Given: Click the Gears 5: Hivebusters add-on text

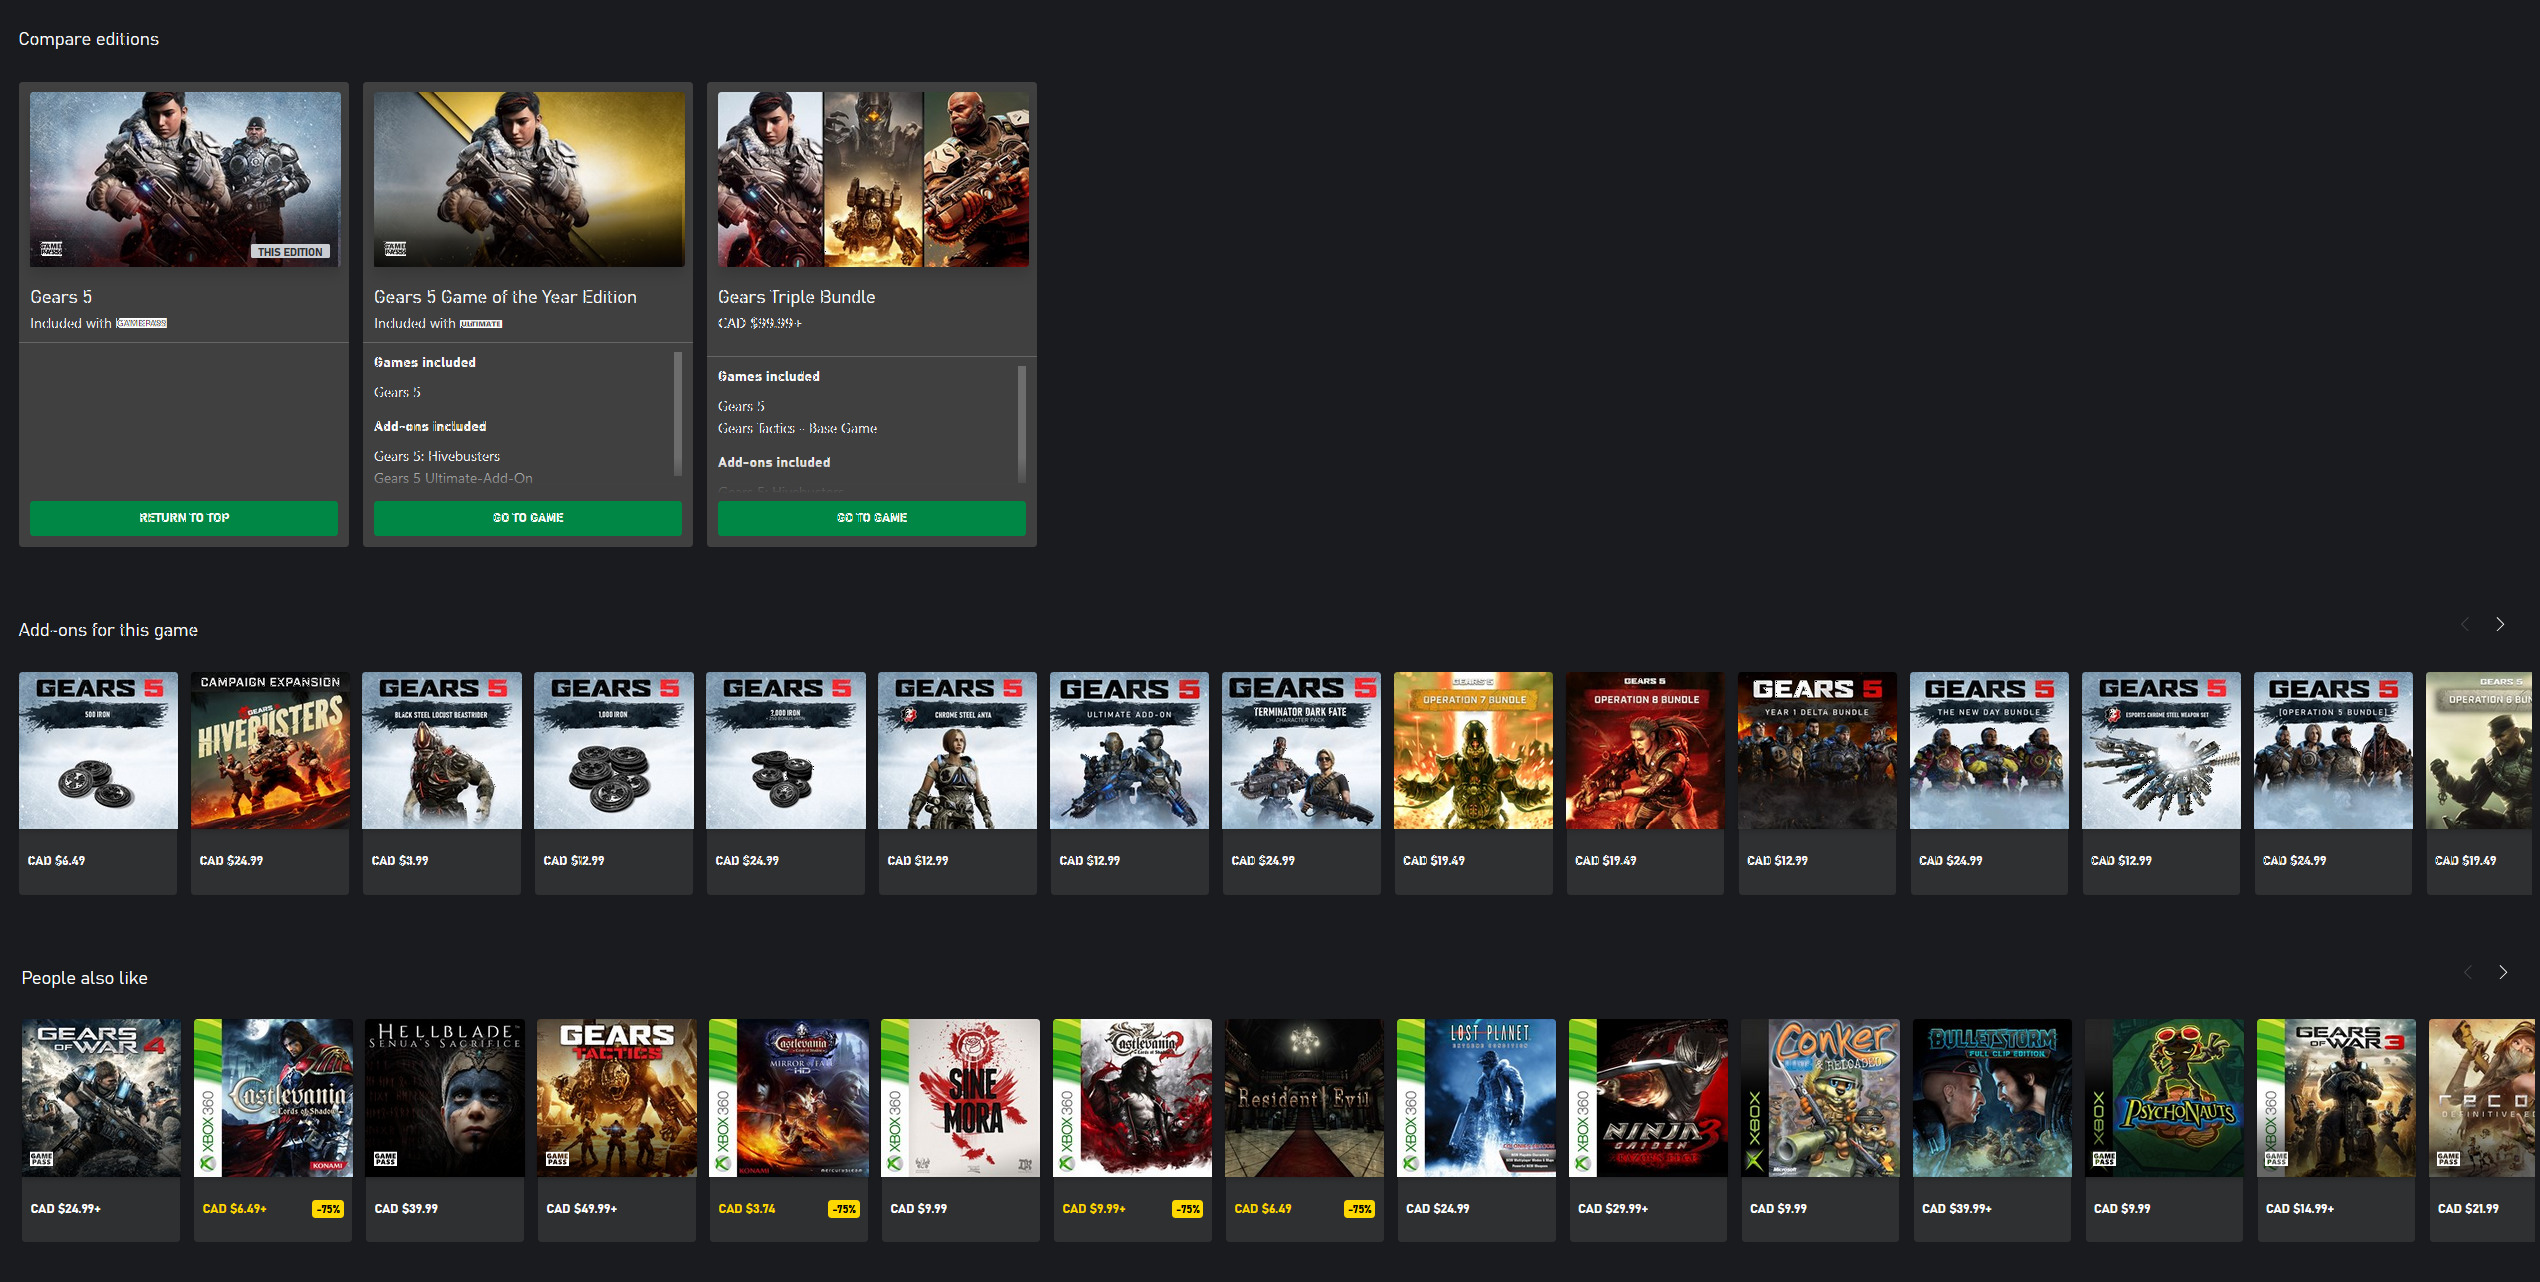Looking at the screenshot, I should click(437, 456).
